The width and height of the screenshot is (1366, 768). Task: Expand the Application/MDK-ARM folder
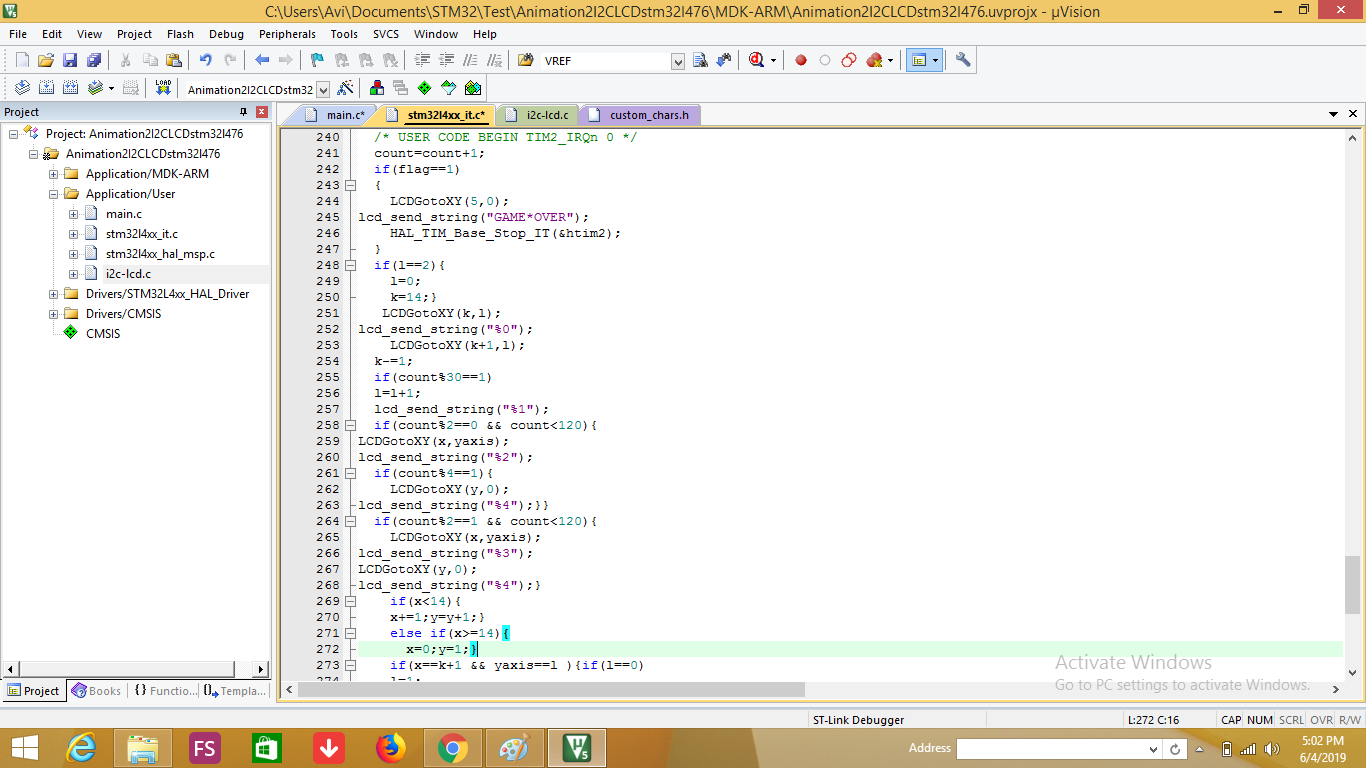pos(54,174)
